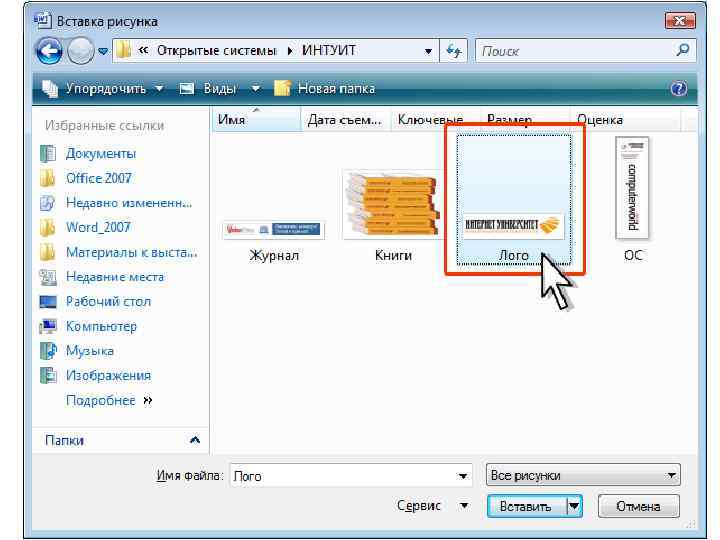
Task: Go to Рабочий стол link
Action: [x=108, y=302]
